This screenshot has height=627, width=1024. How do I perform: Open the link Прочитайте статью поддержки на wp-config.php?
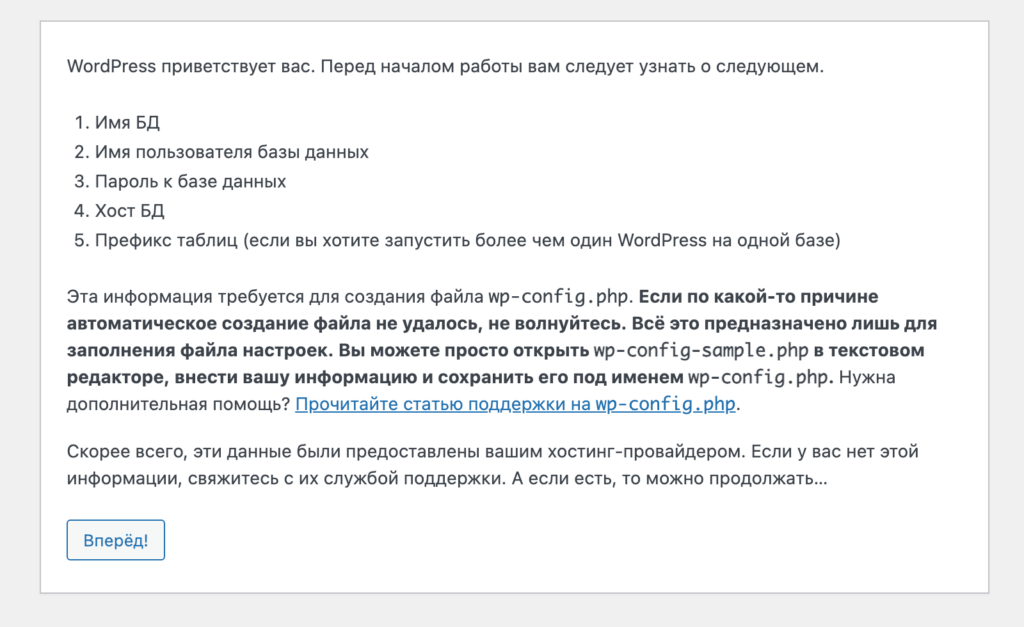(x=515, y=404)
